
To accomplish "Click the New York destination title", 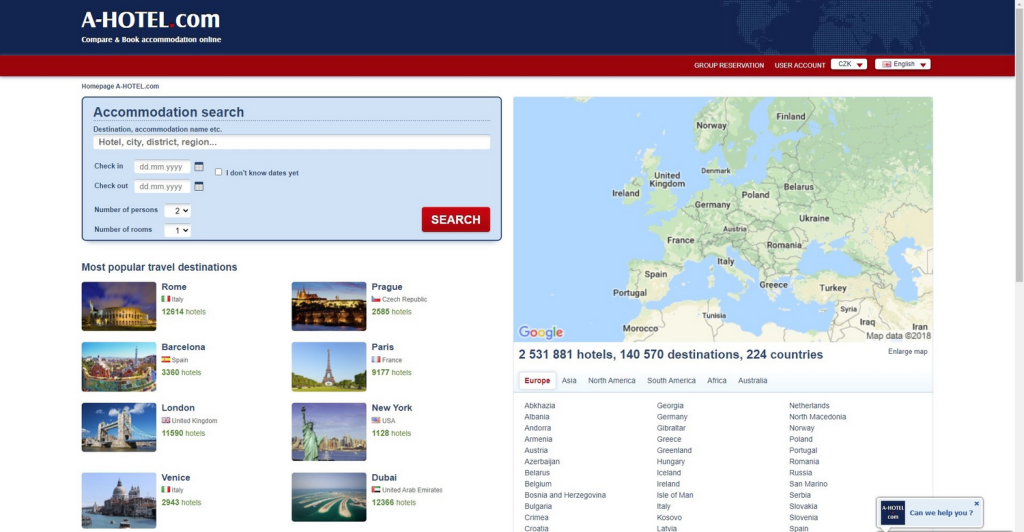I will tap(392, 407).
